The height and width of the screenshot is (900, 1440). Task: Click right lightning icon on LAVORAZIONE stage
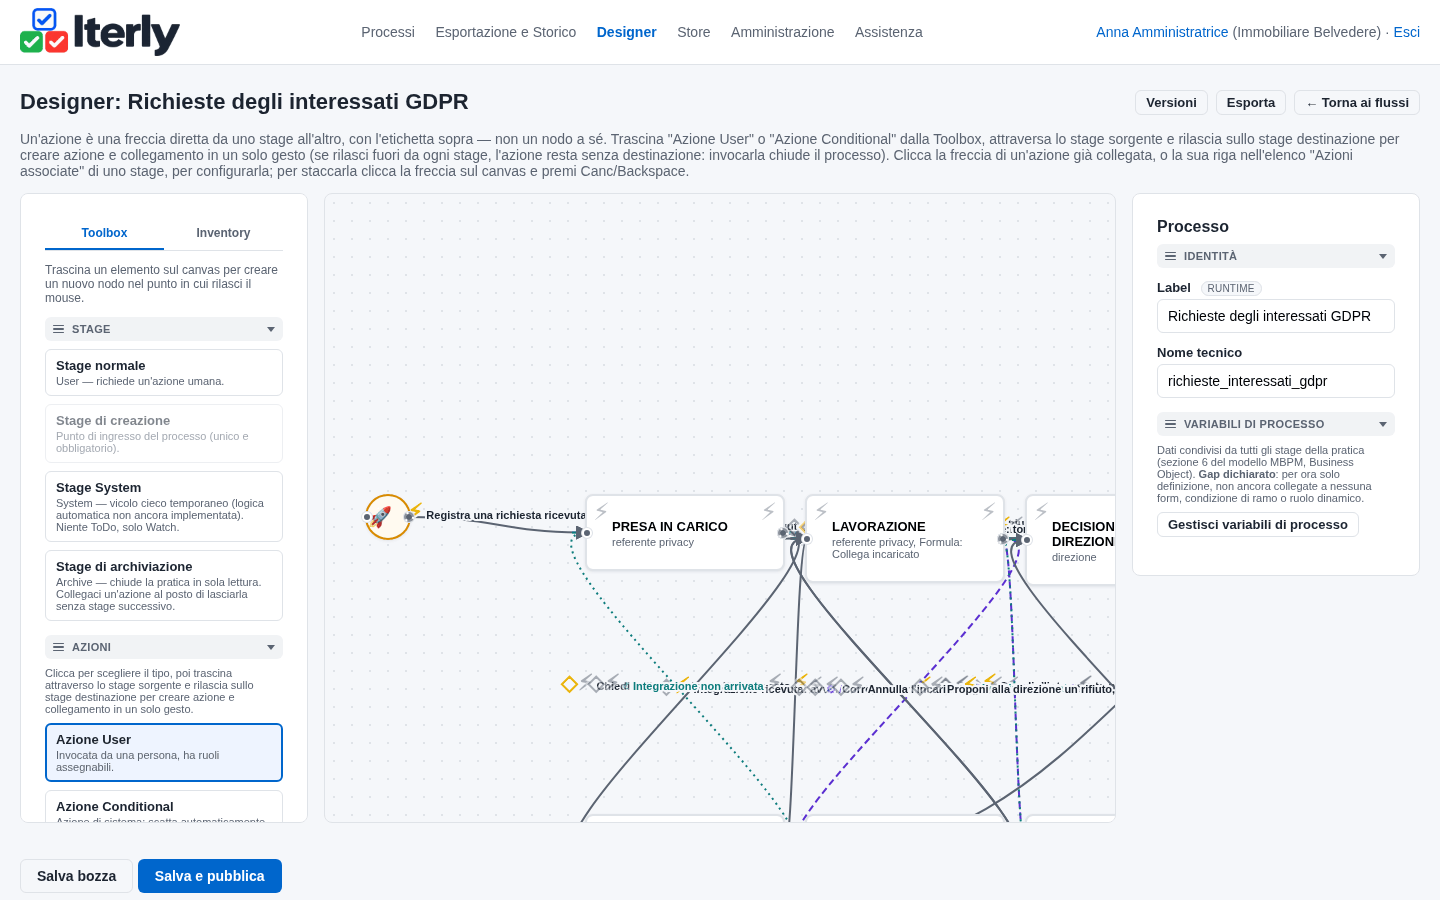988,511
